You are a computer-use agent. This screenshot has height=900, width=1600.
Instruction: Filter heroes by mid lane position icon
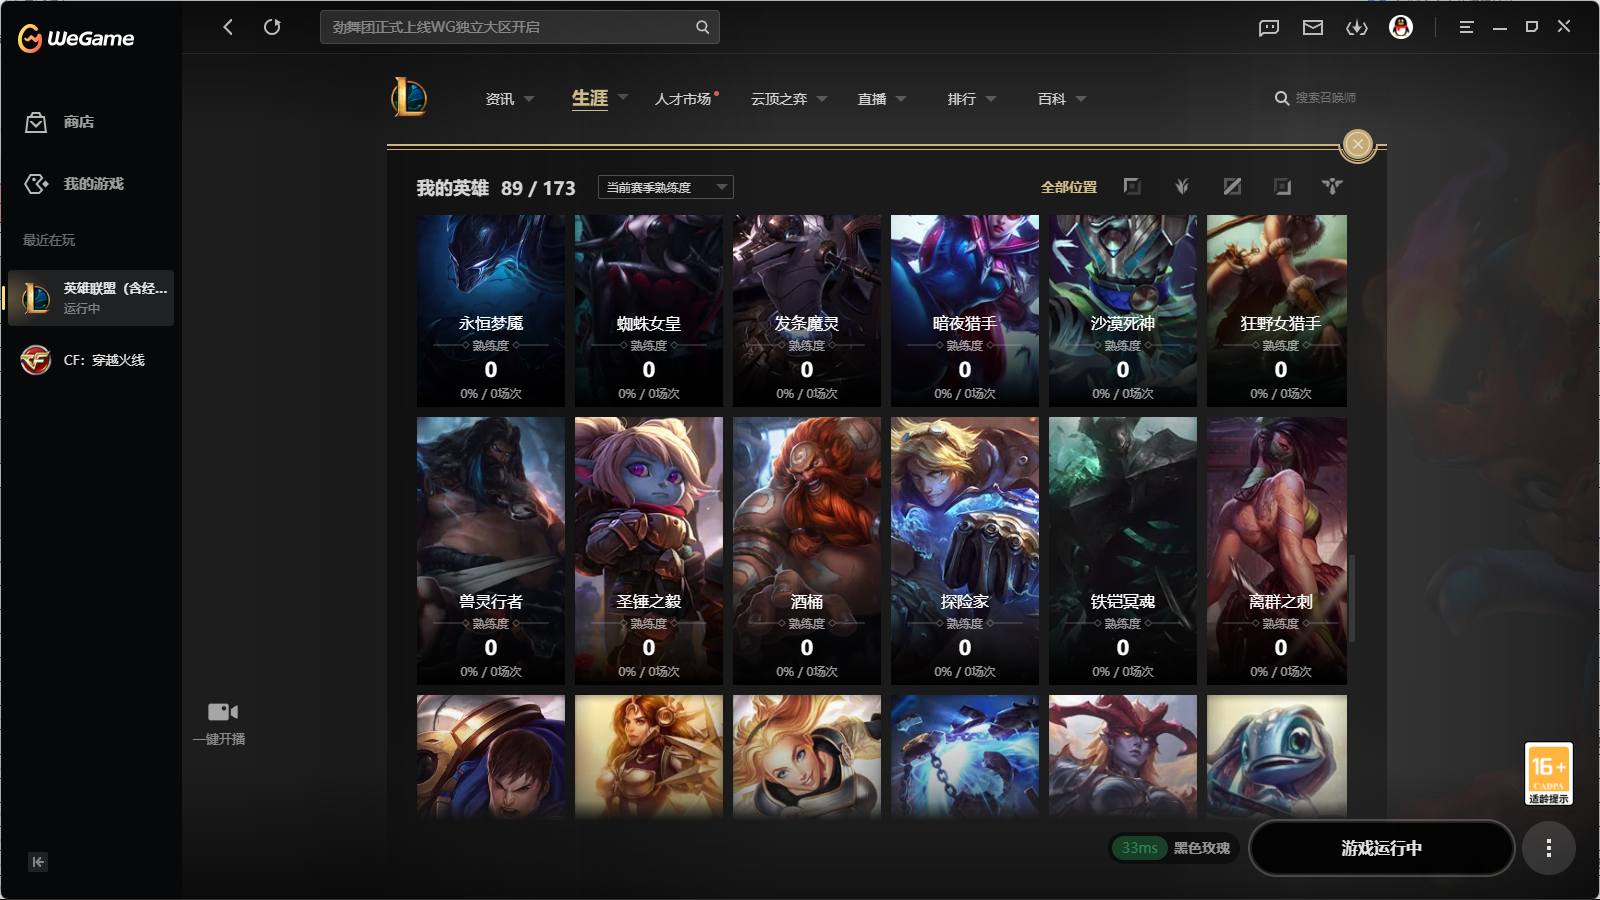click(x=1232, y=186)
